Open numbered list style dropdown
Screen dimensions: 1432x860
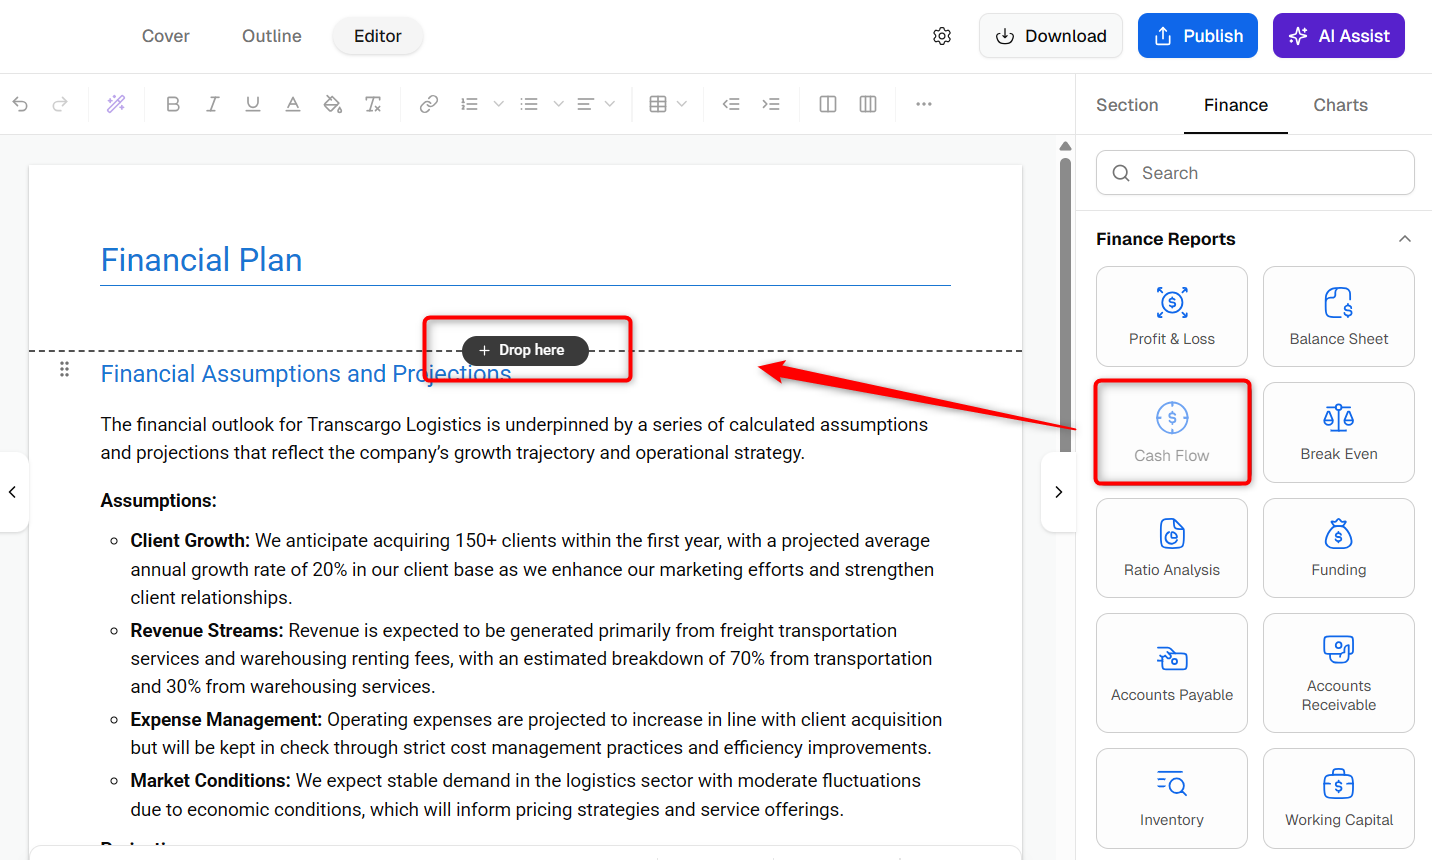498,104
